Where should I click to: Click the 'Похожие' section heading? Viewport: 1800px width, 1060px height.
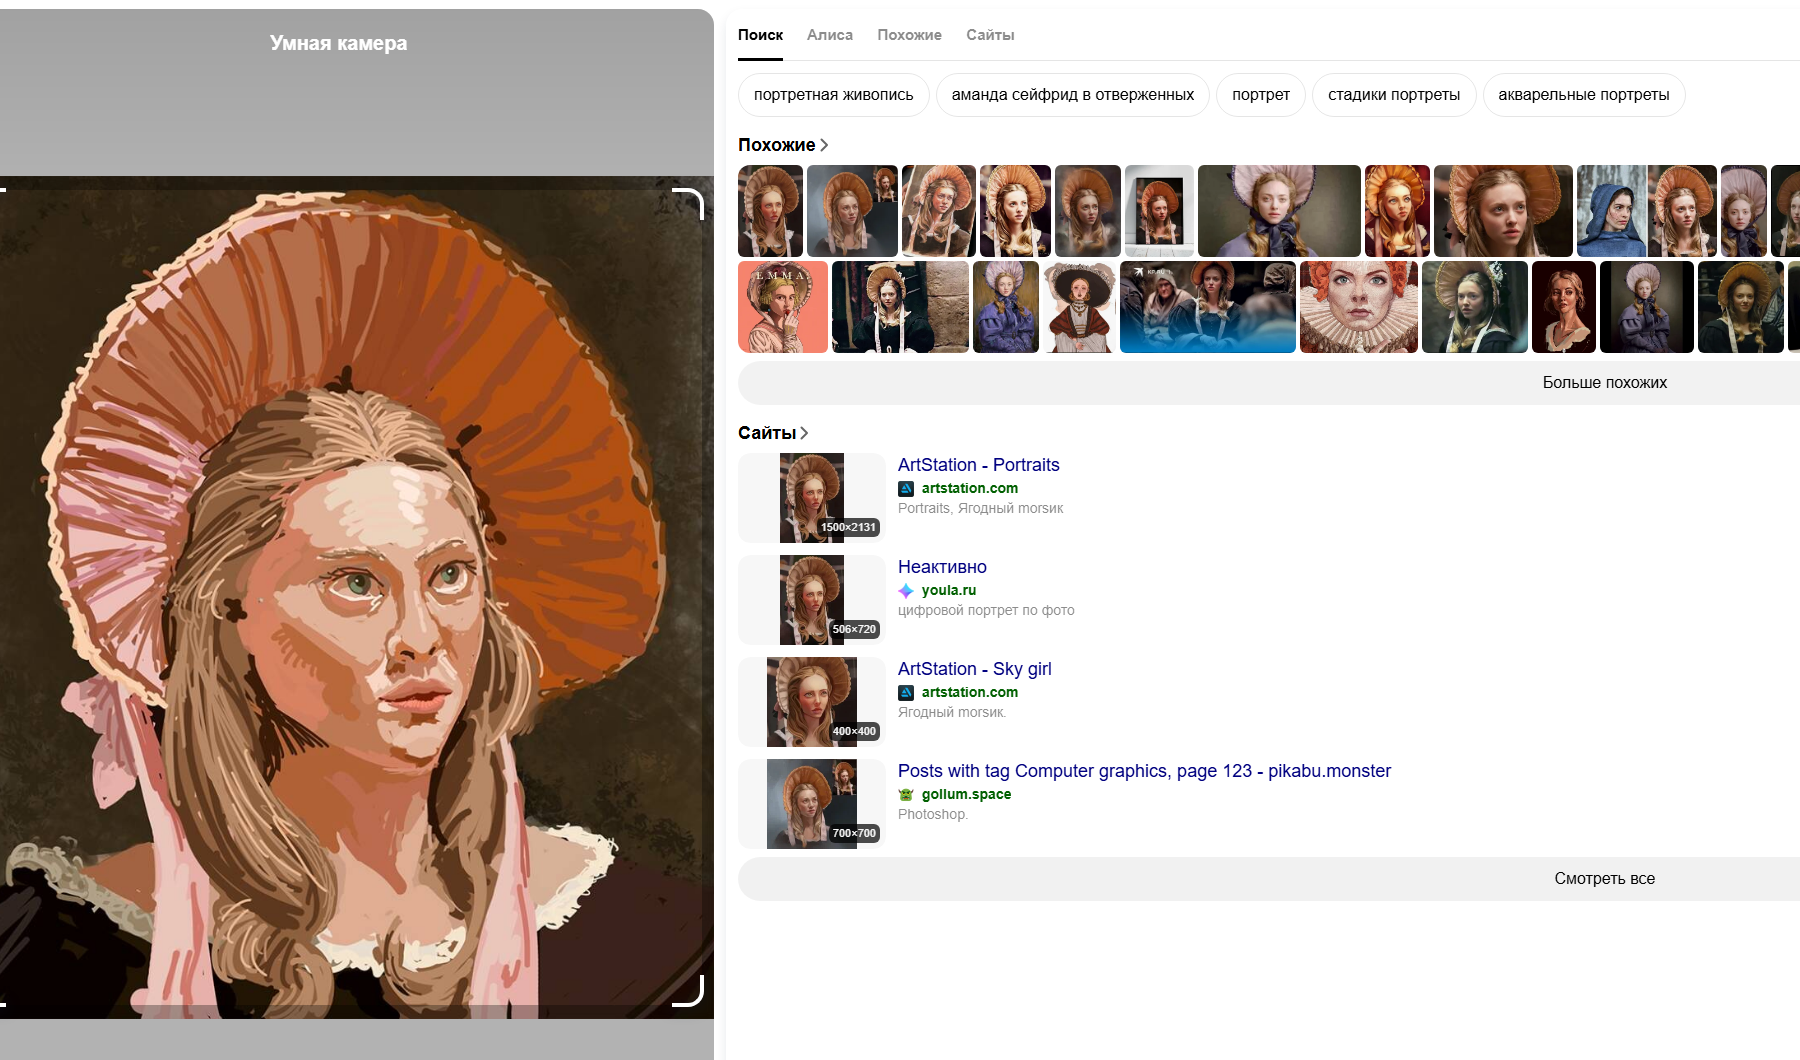point(776,145)
